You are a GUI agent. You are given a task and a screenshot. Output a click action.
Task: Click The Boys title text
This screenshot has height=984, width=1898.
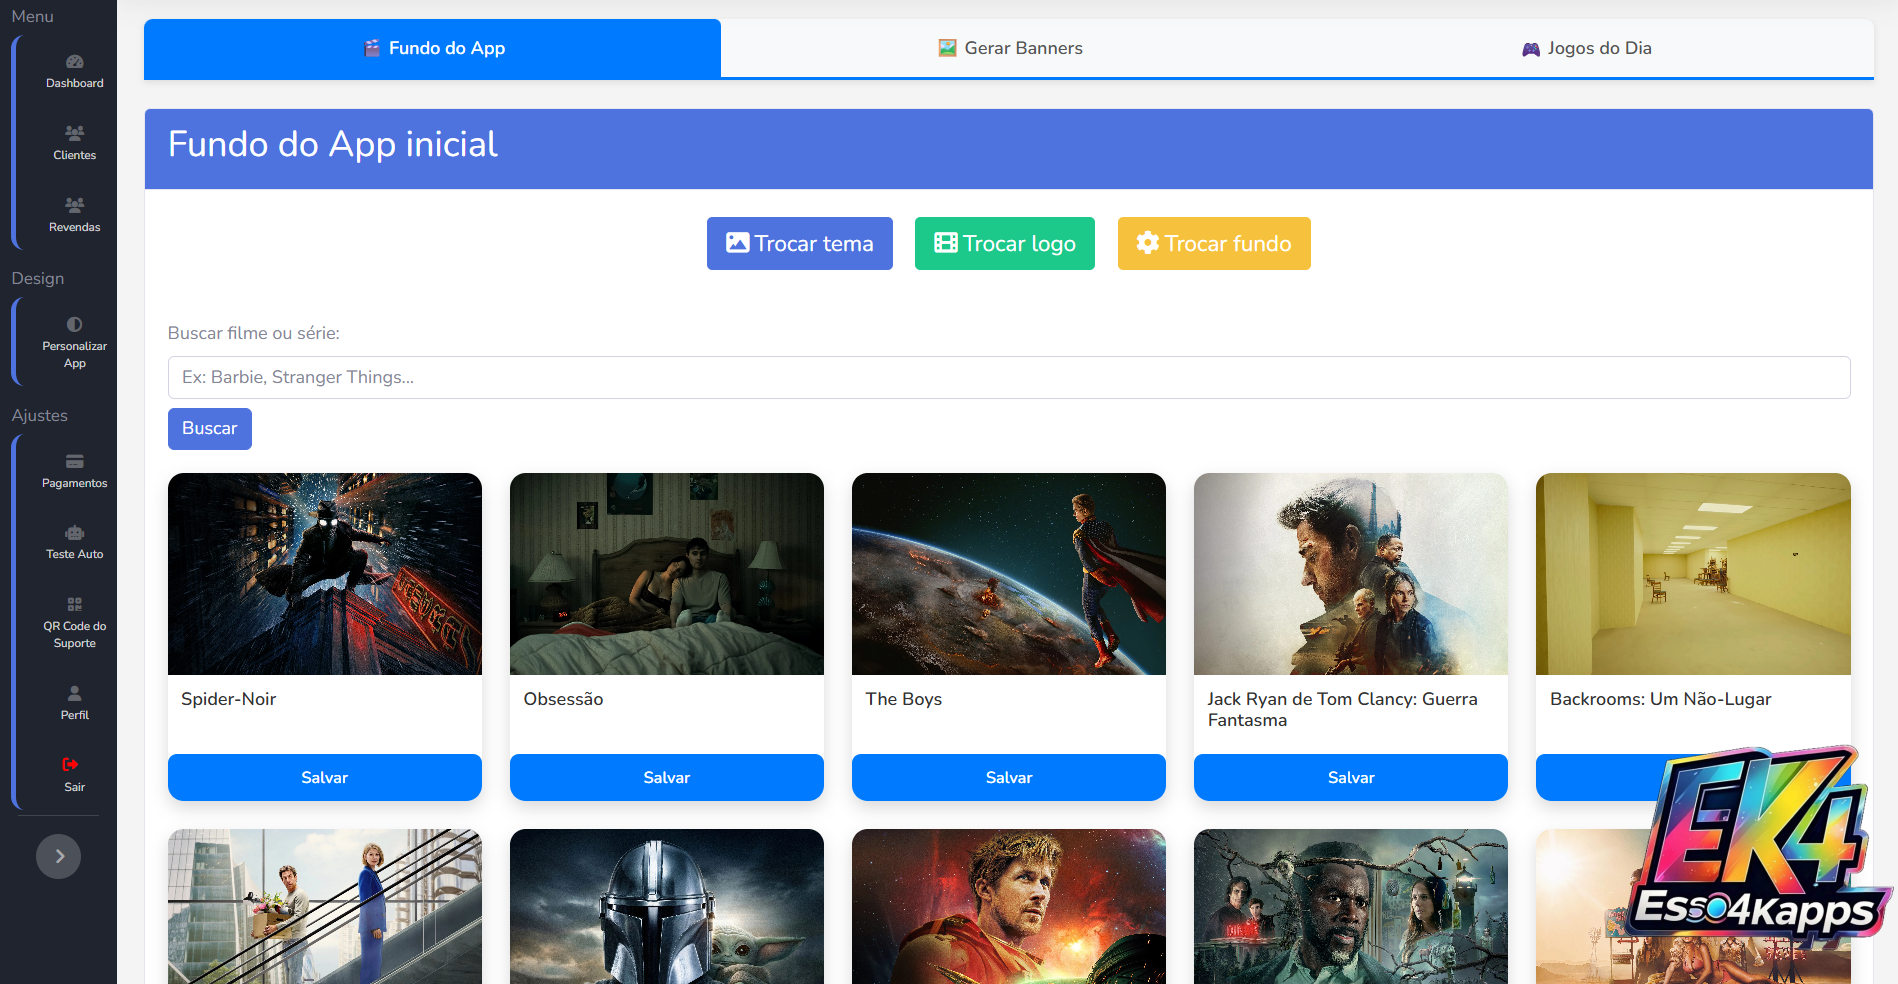pyautogui.click(x=903, y=699)
